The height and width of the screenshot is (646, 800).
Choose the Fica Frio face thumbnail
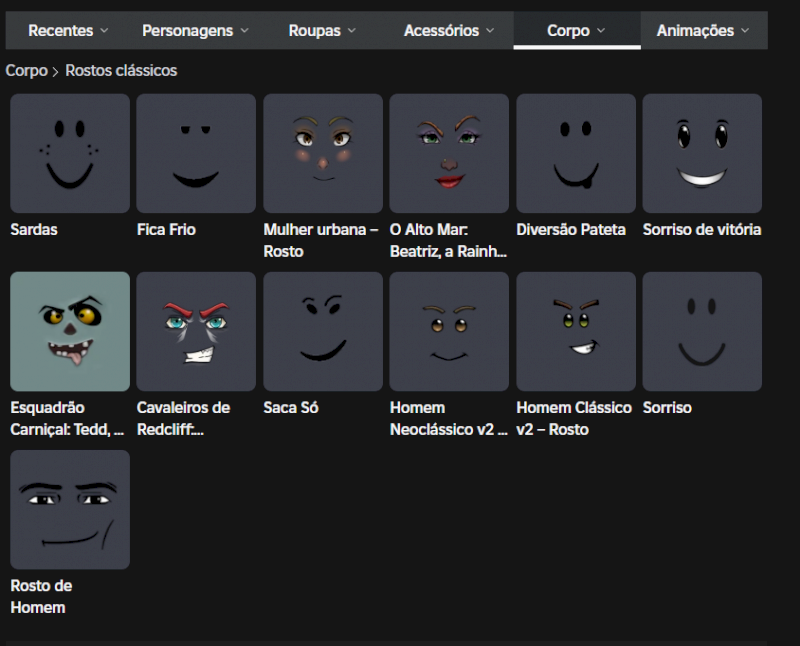coord(196,153)
